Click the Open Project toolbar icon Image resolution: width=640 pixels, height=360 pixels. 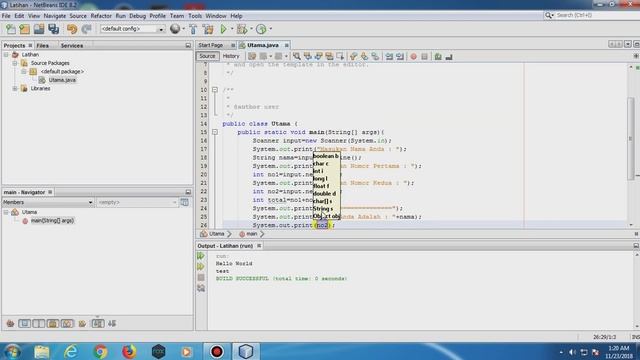tap(39, 29)
